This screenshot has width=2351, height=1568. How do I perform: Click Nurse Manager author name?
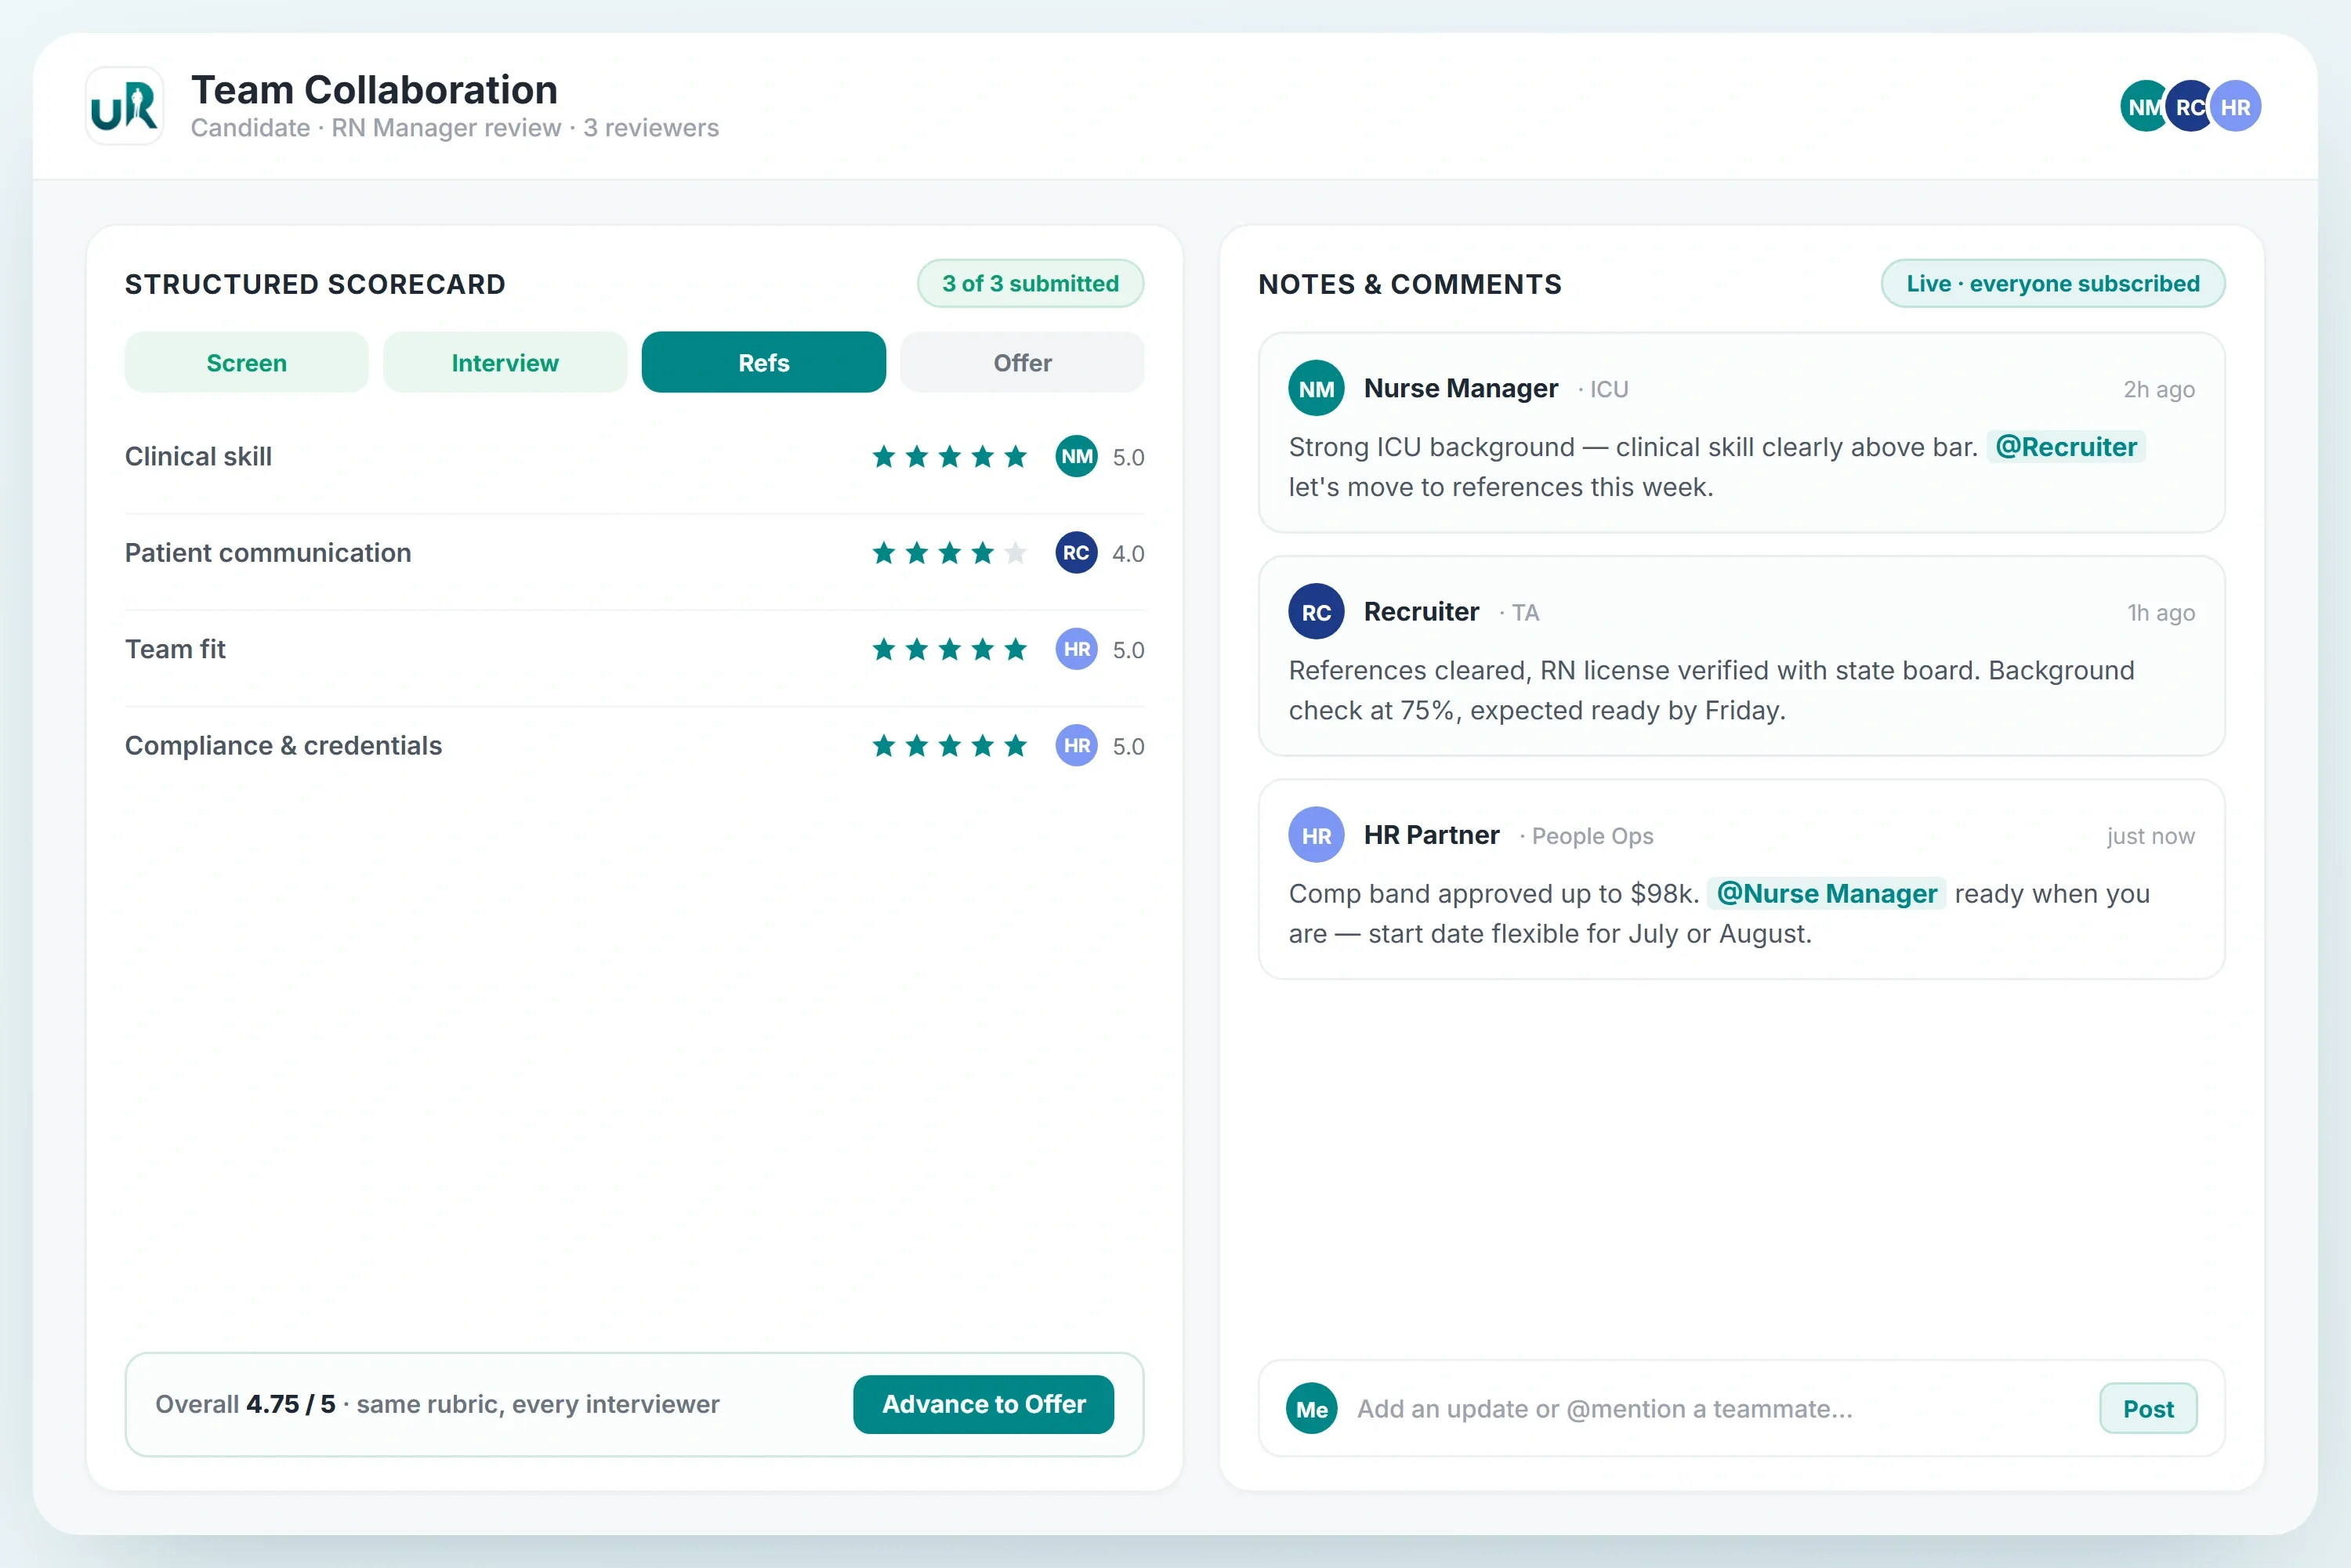pyautogui.click(x=1460, y=388)
